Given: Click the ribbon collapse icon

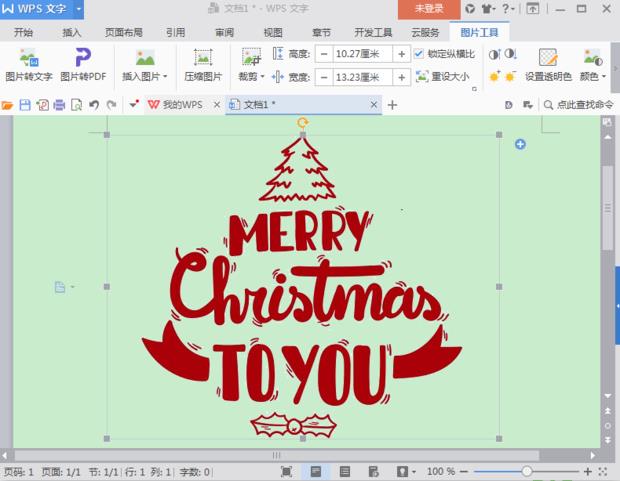Looking at the screenshot, I should (533, 8).
